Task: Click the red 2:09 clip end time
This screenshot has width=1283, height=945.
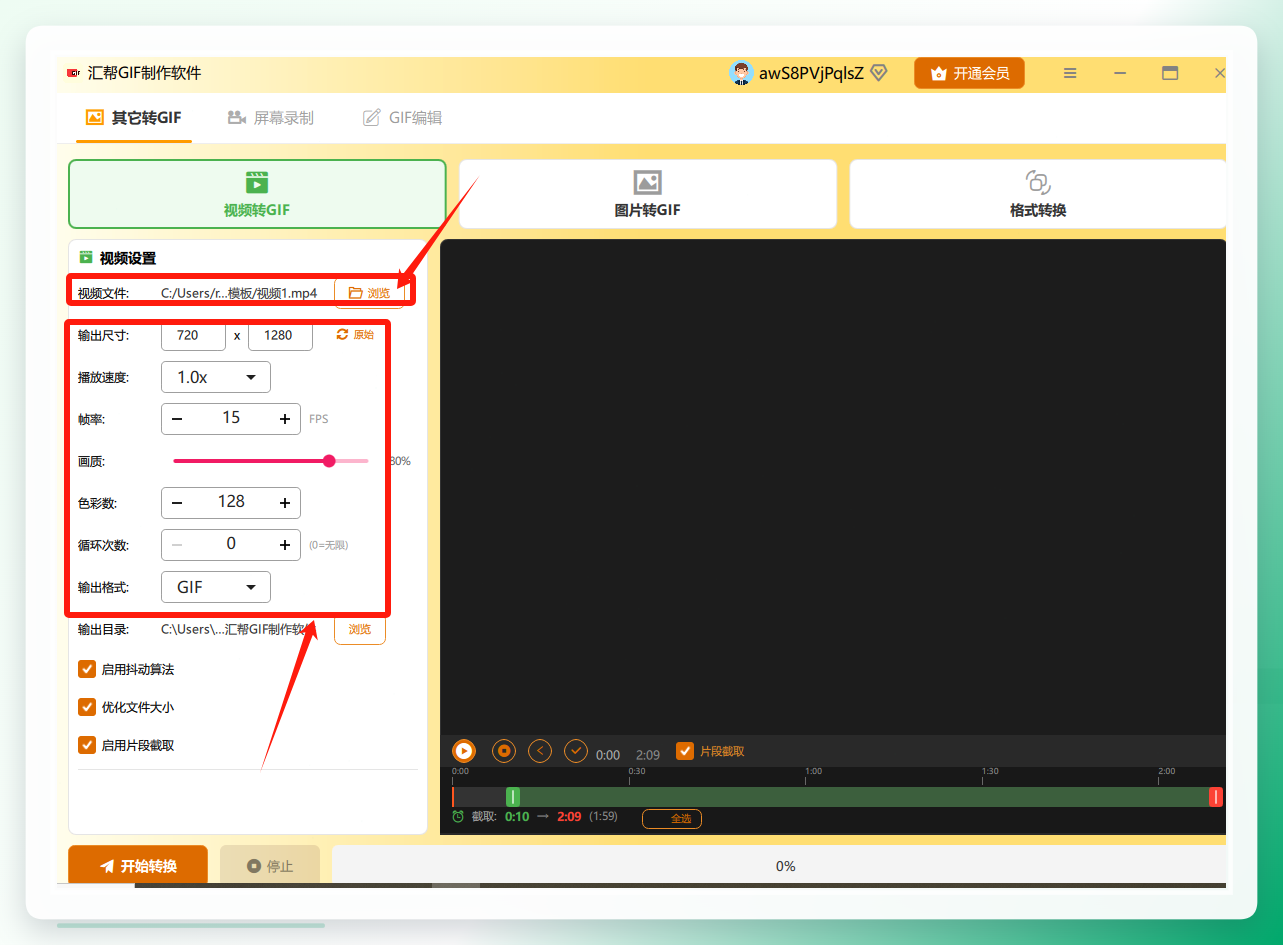Action: pos(569,817)
